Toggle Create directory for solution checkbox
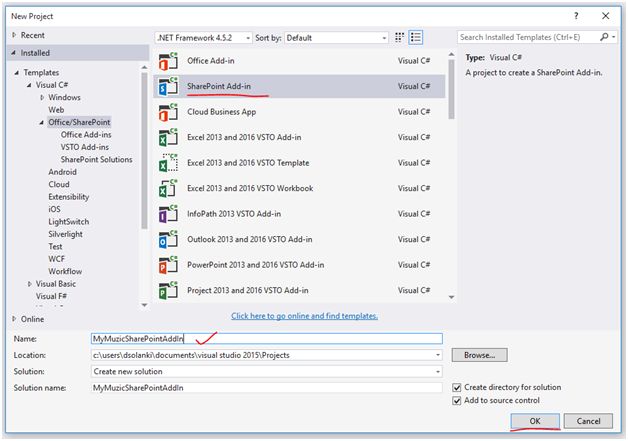This screenshot has height=441, width=628. click(457, 388)
